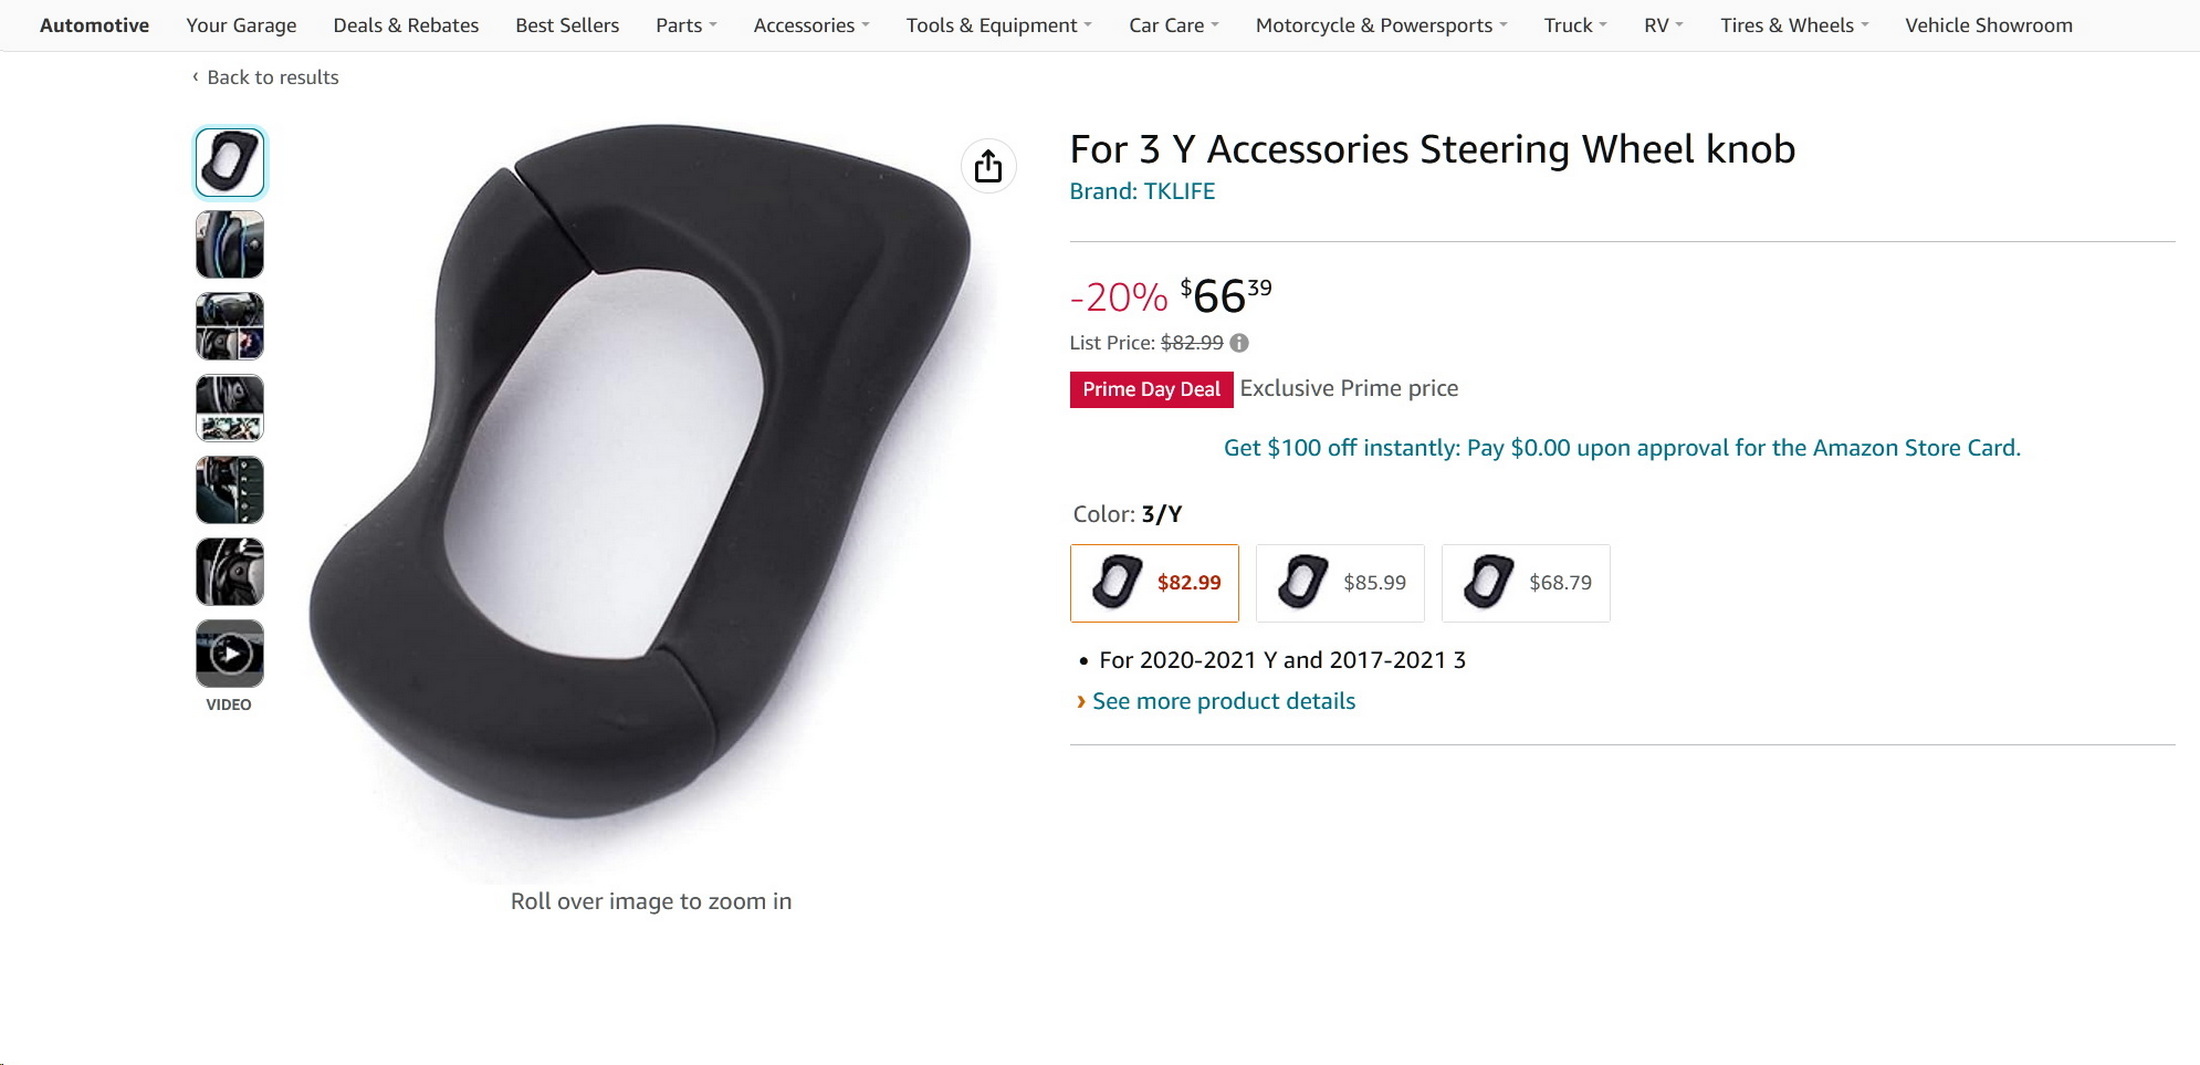Image resolution: width=2200 pixels, height=1065 pixels.
Task: Open the Best Sellers page
Action: pos(567,25)
